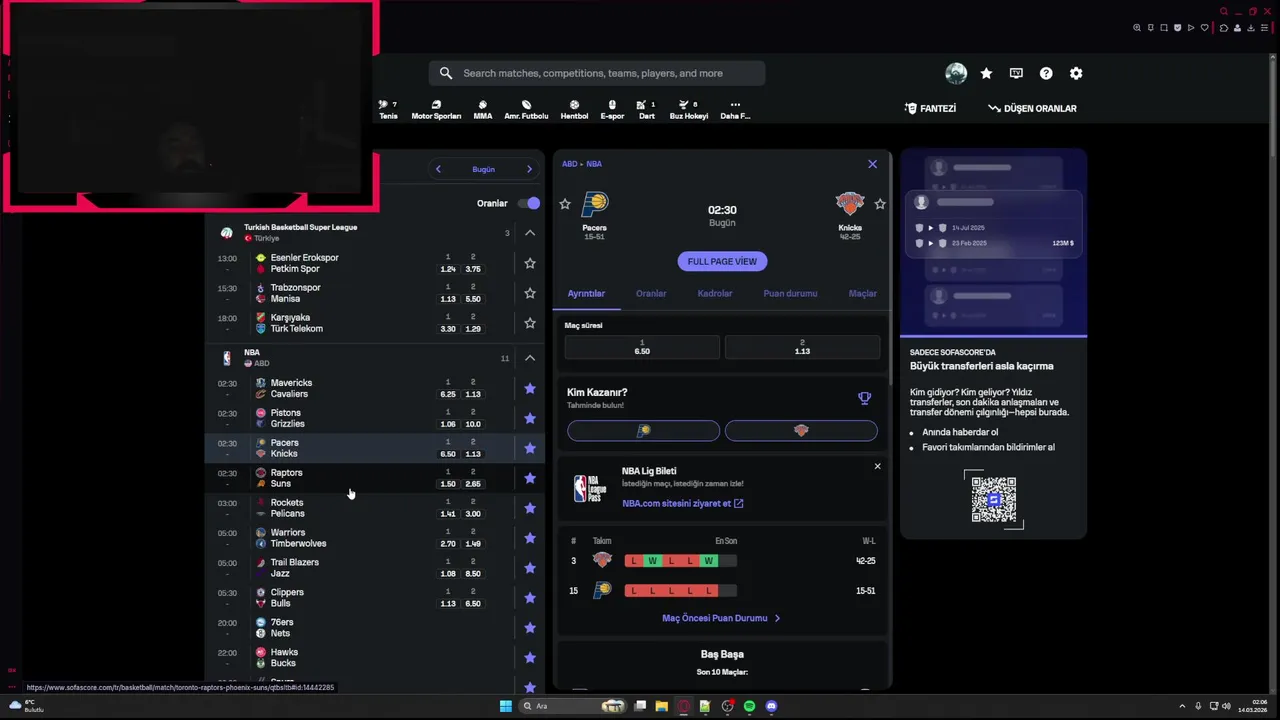1280x720 pixels.
Task: Select Maç süresi odds 6.50 for team 1
Action: click(x=642, y=347)
